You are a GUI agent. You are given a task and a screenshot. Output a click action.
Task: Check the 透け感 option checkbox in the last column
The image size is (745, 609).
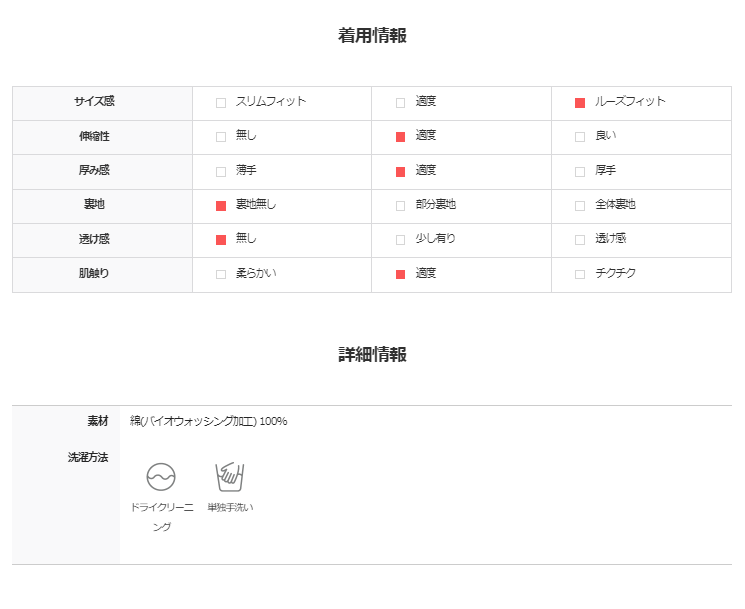[x=580, y=240]
